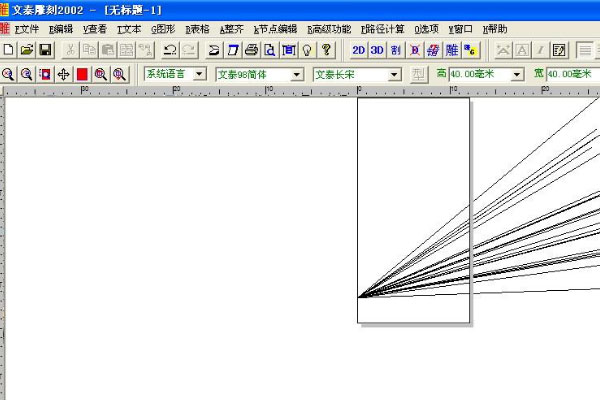
Task: Click the 割 cut tool icon
Action: (x=396, y=49)
